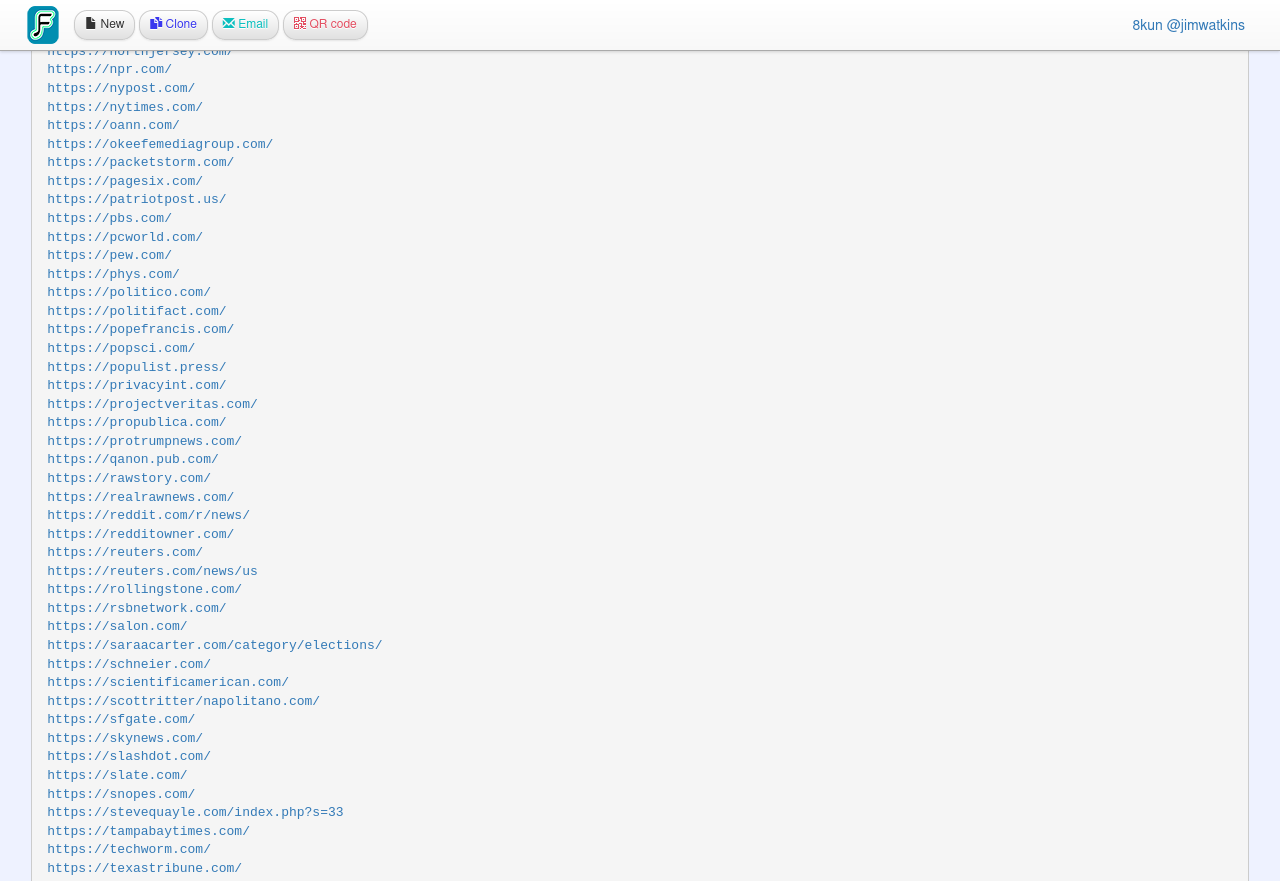Visit the tampabaytimes.com link

pyautogui.click(x=148, y=832)
